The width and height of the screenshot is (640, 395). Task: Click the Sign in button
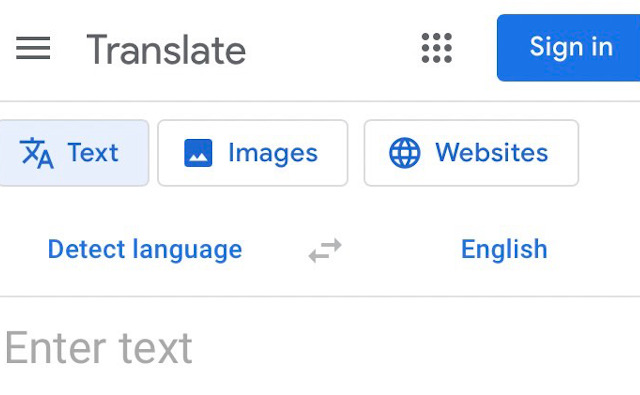tap(569, 47)
